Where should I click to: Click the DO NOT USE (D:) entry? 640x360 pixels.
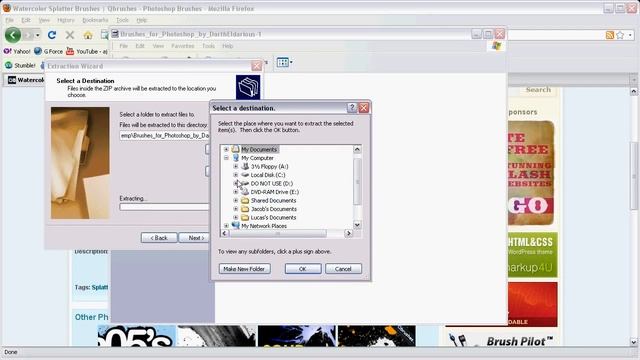coord(271,183)
